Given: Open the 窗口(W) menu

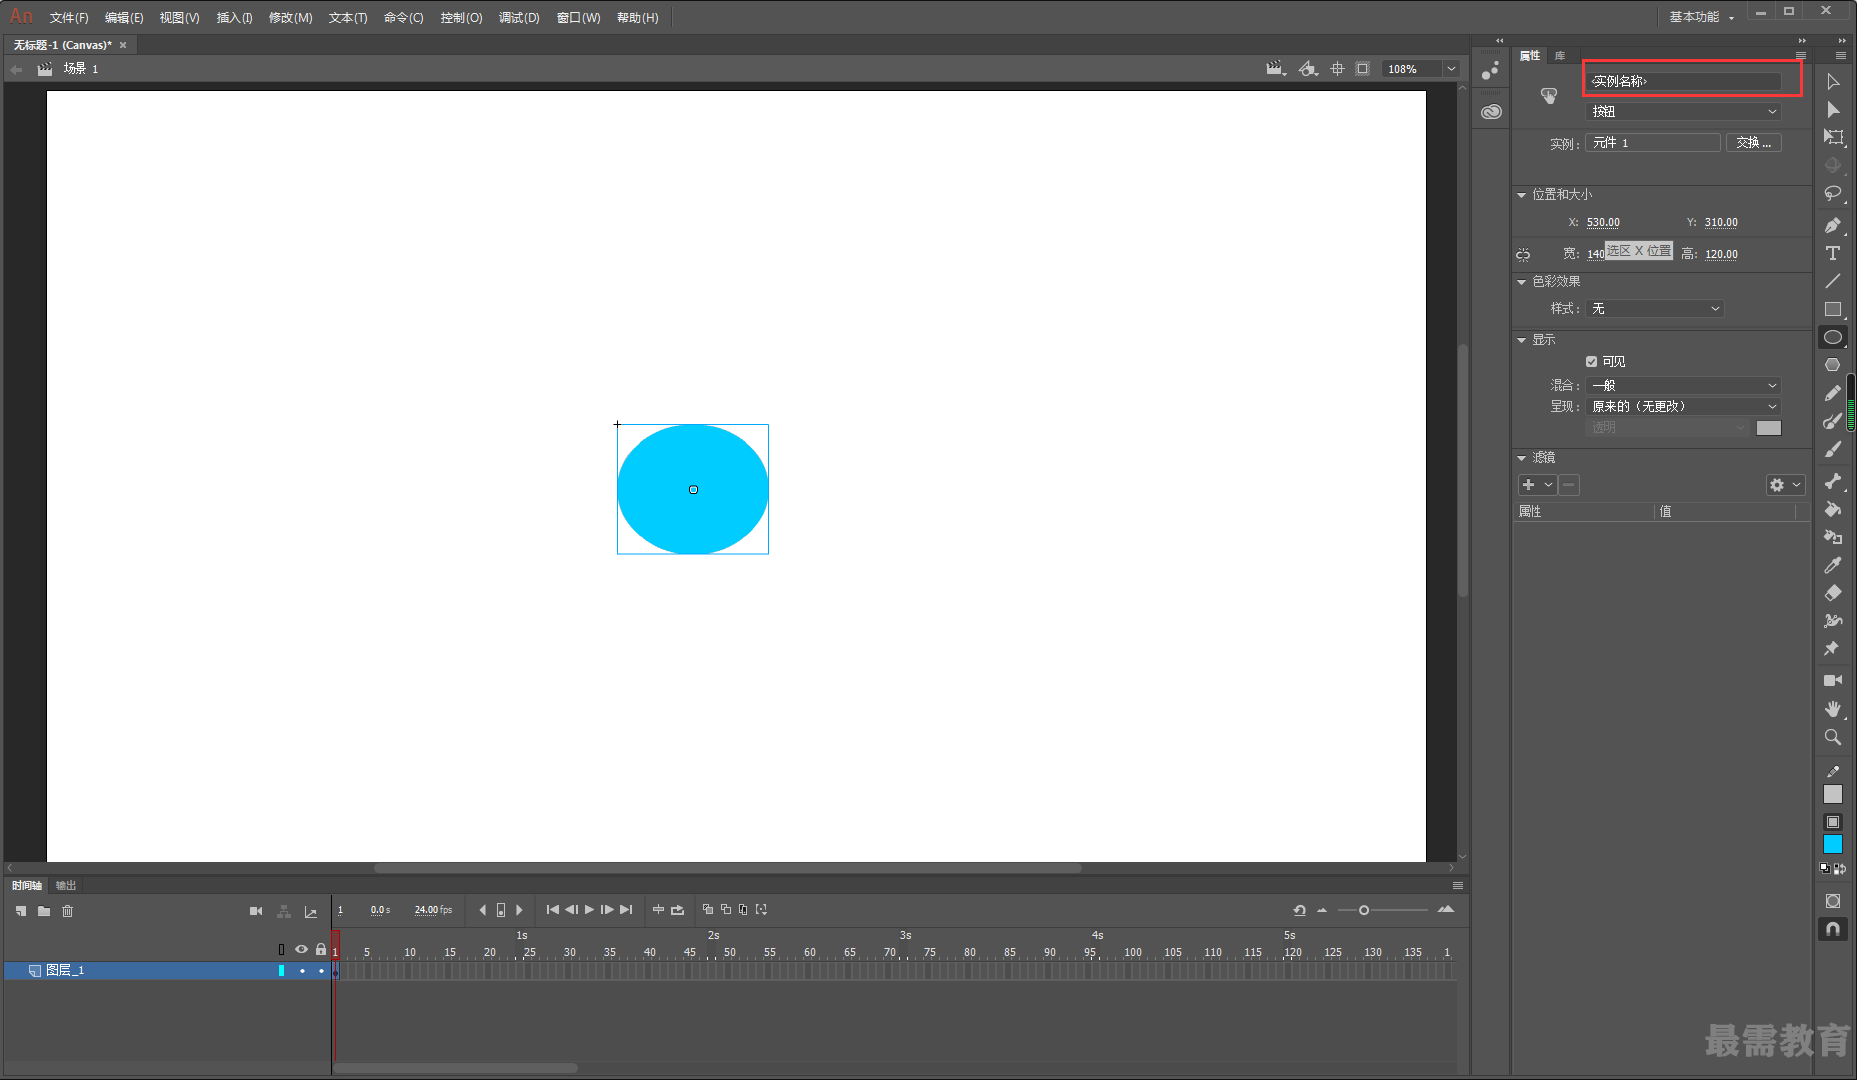Looking at the screenshot, I should coord(578,18).
